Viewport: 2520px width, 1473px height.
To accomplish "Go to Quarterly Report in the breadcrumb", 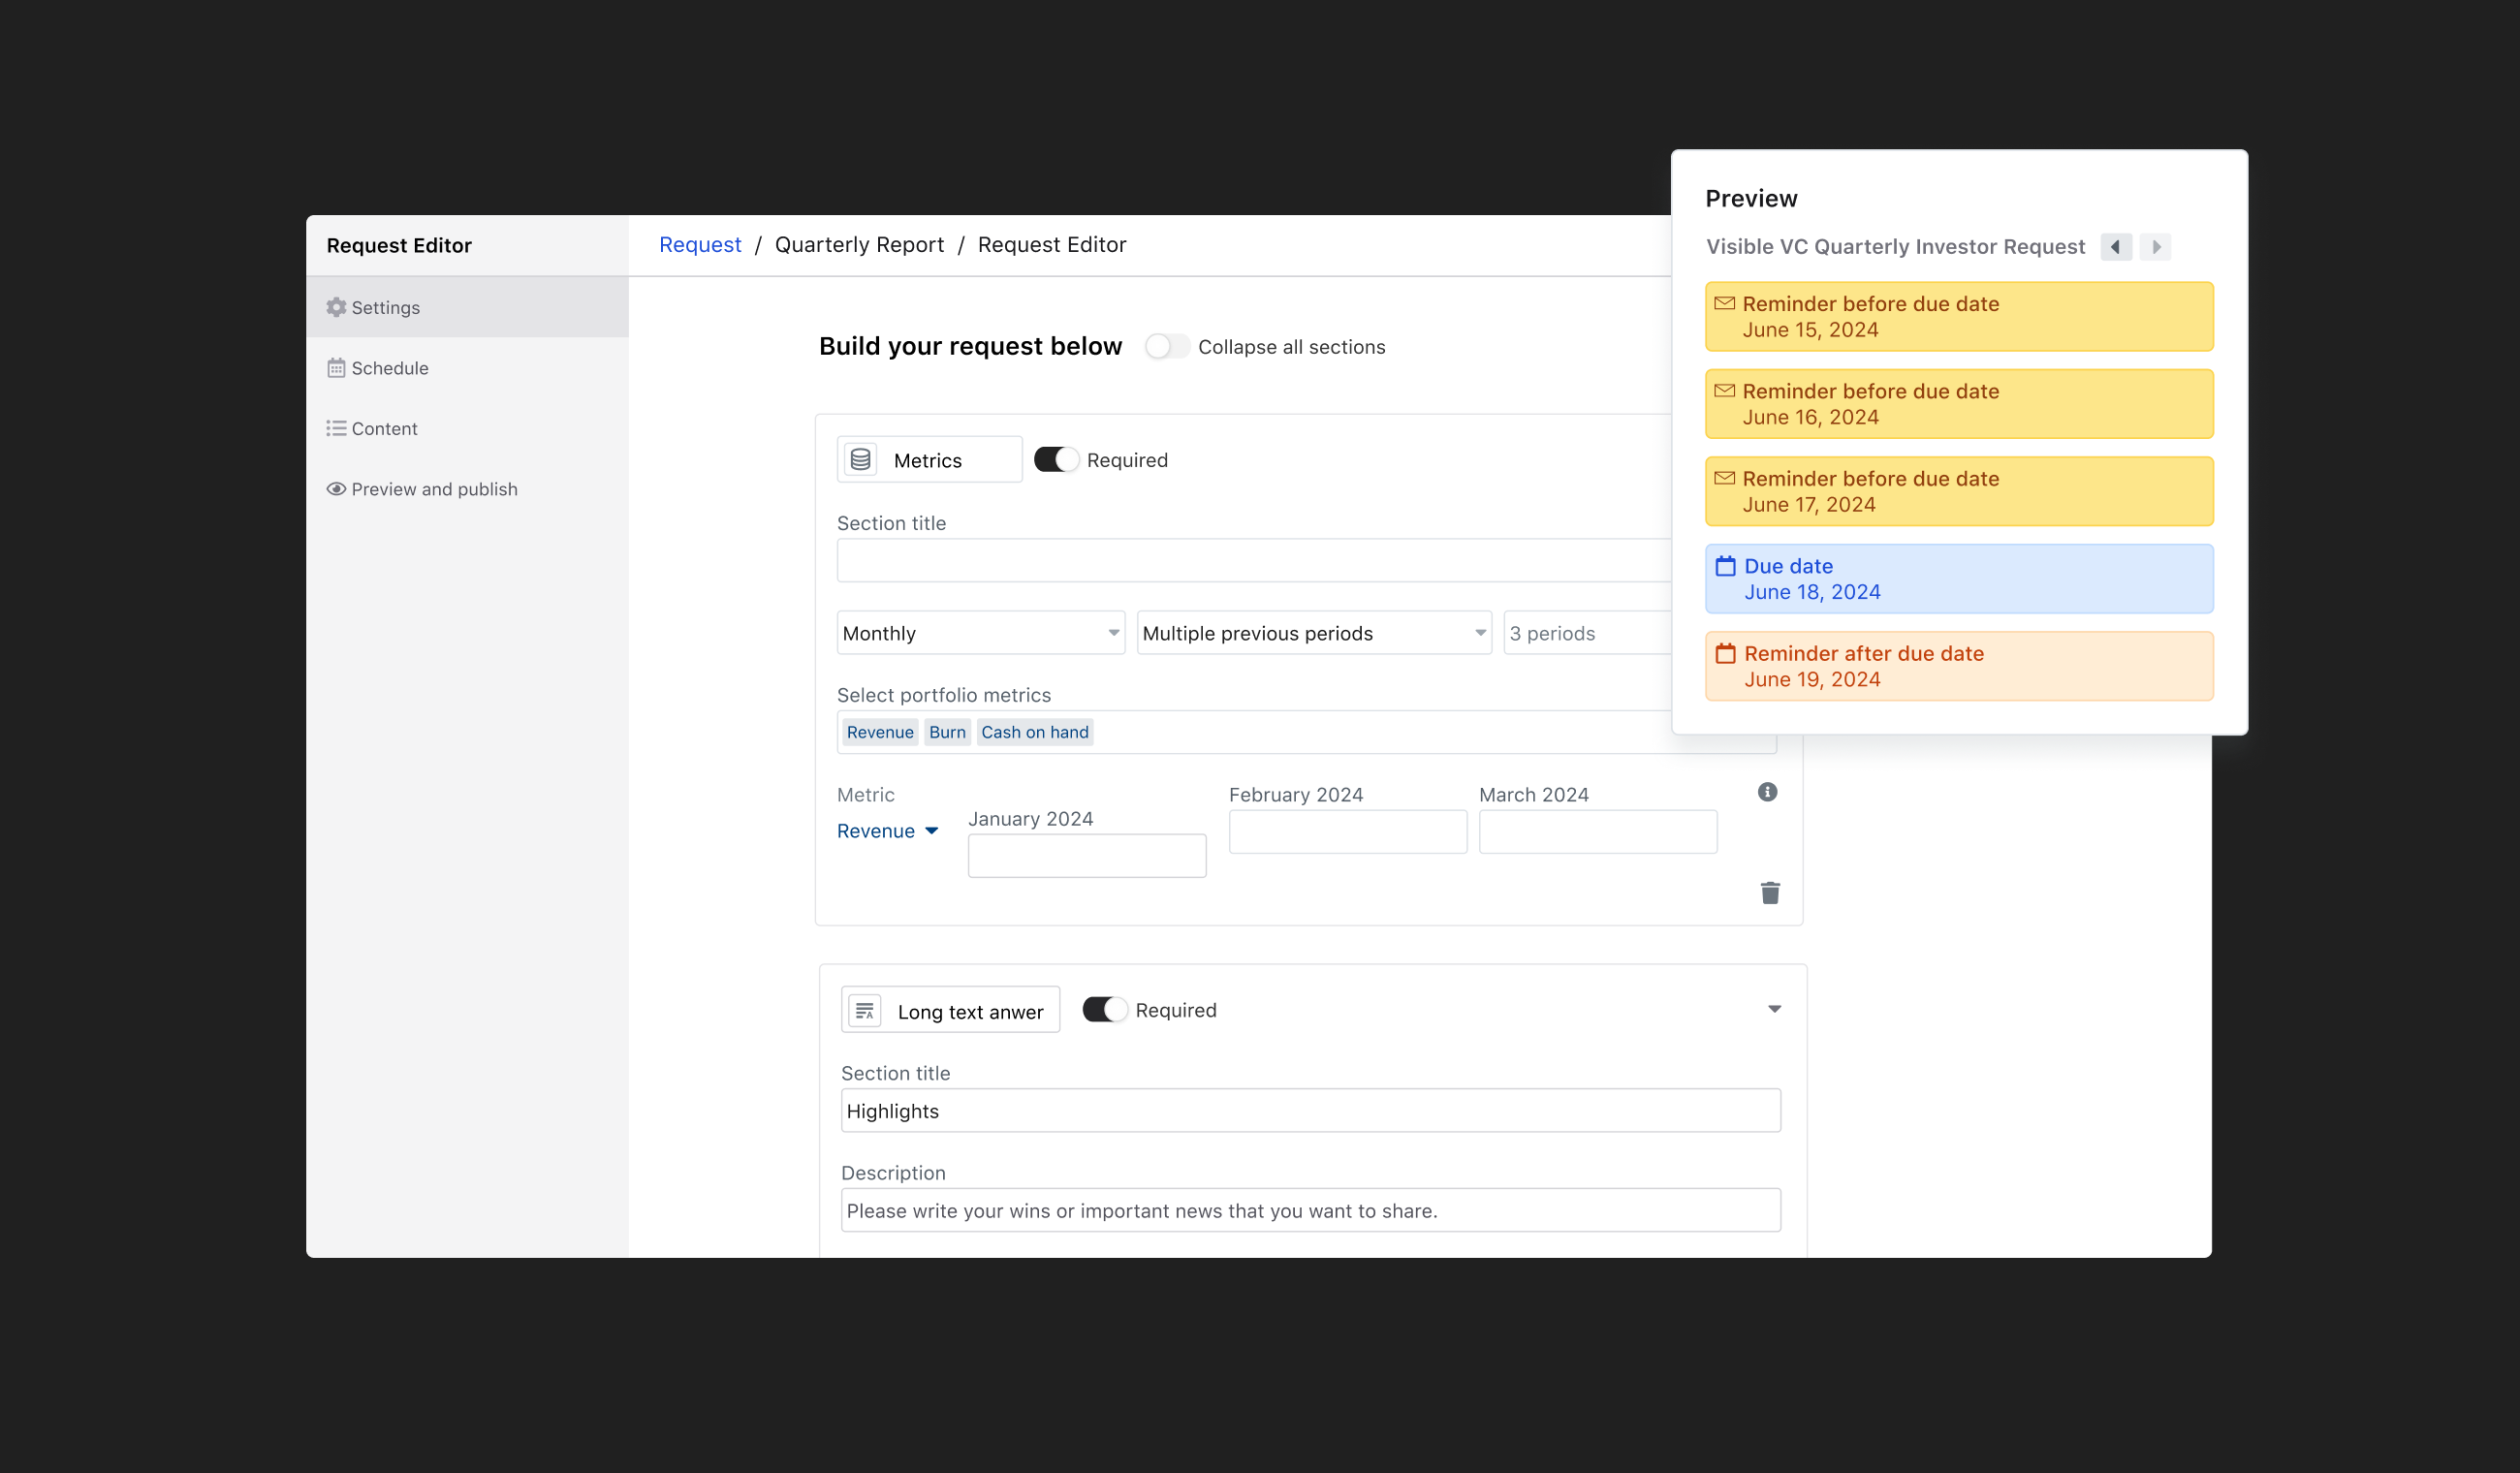I will pyautogui.click(x=859, y=244).
